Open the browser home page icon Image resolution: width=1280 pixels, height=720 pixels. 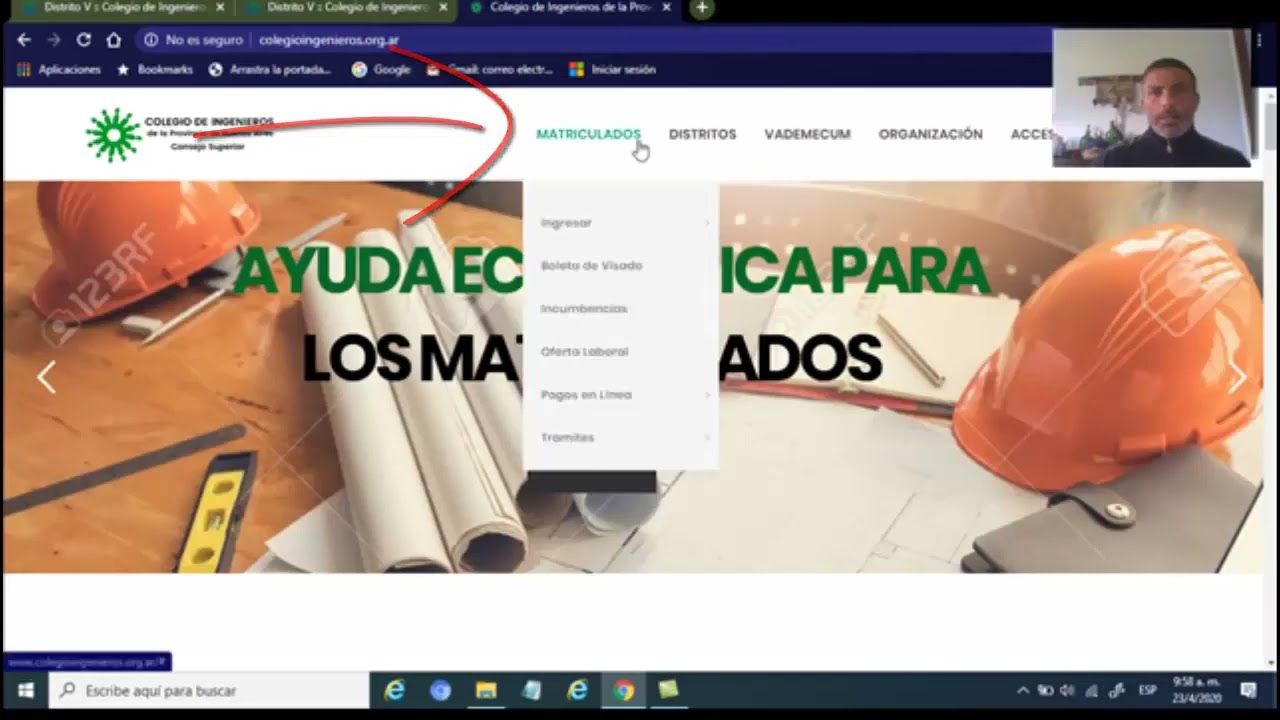(x=114, y=40)
